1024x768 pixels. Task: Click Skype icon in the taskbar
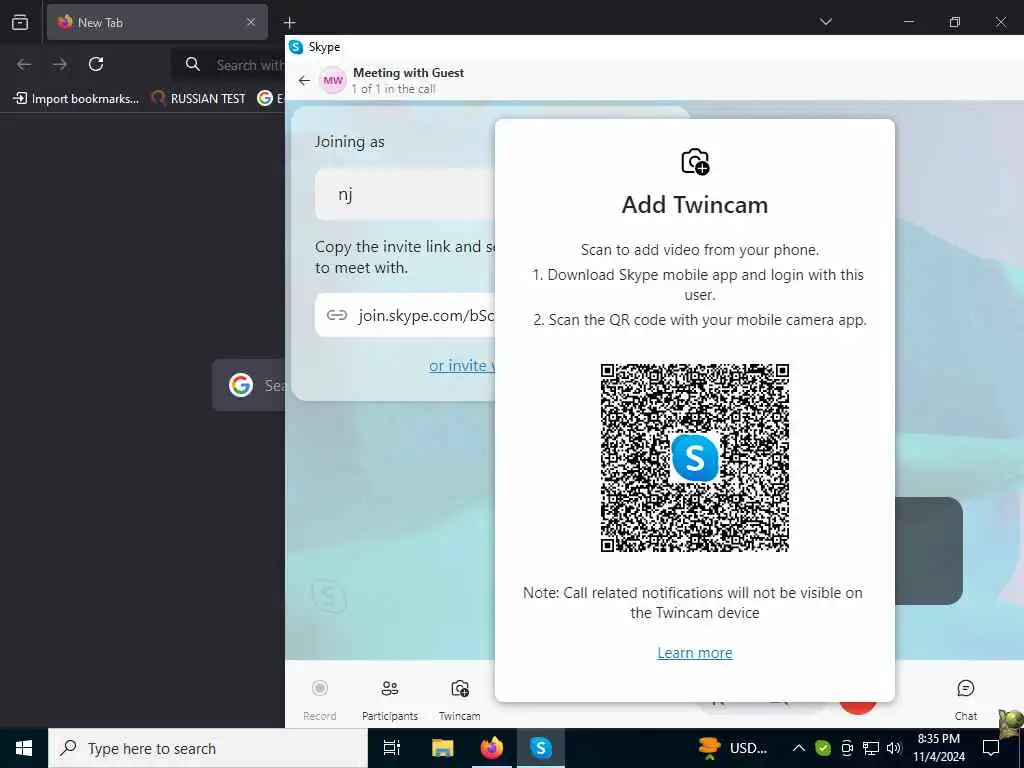[x=541, y=748]
